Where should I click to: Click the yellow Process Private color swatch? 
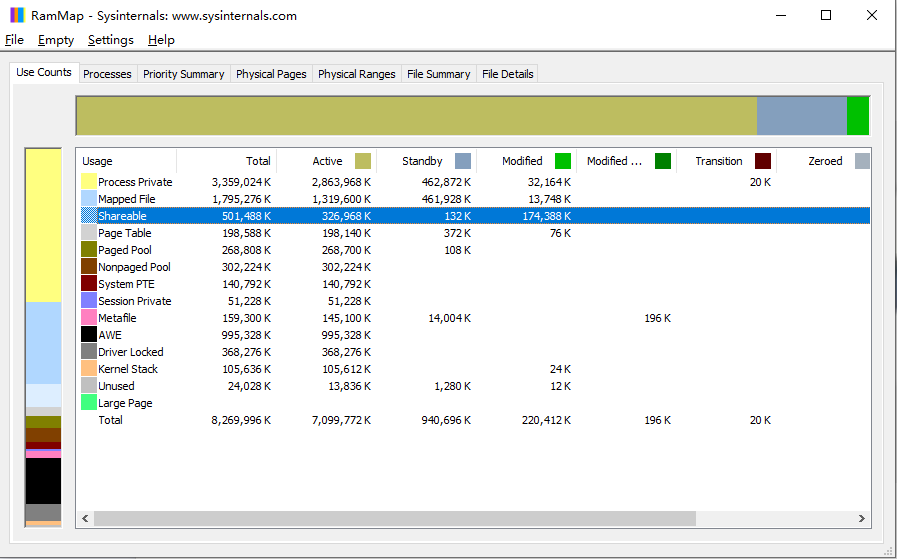point(89,182)
